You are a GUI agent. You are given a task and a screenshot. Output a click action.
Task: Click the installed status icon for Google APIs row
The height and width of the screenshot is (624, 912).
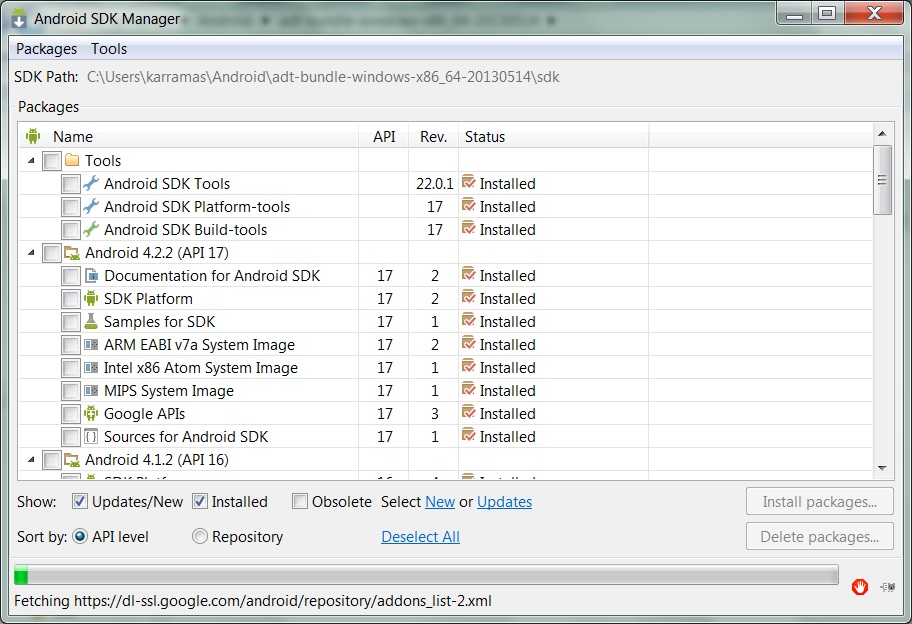tap(469, 413)
